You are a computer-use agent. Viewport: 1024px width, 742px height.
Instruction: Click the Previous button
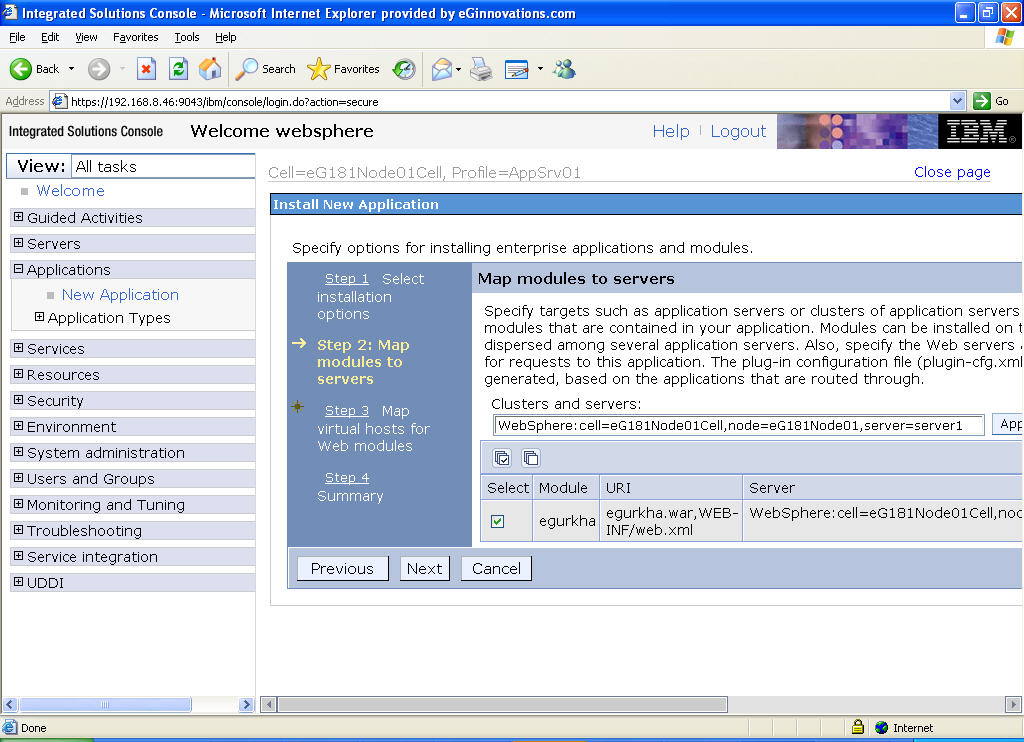[x=342, y=568]
